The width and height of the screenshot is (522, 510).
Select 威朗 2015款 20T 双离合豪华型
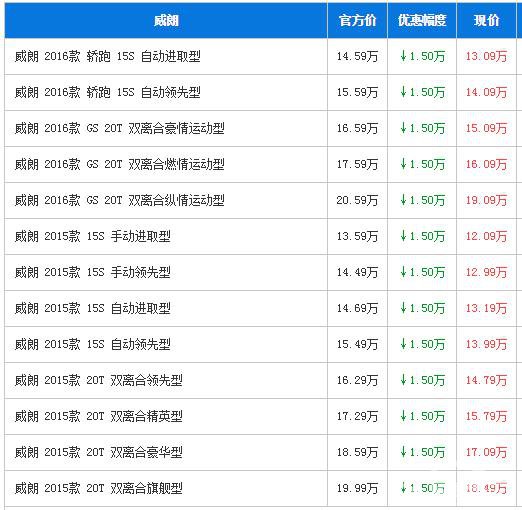pyautogui.click(x=98, y=452)
